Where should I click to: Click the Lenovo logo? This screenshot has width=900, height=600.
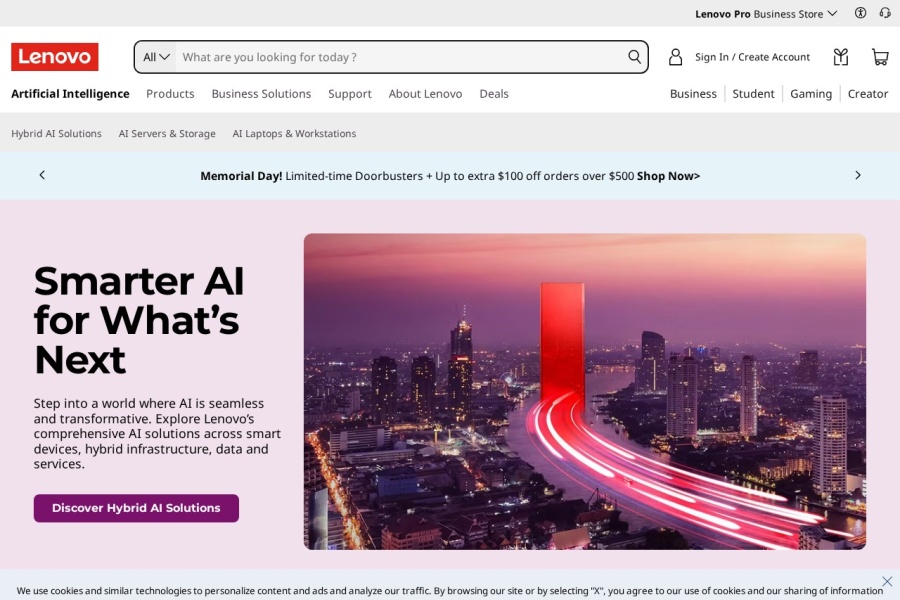point(55,57)
